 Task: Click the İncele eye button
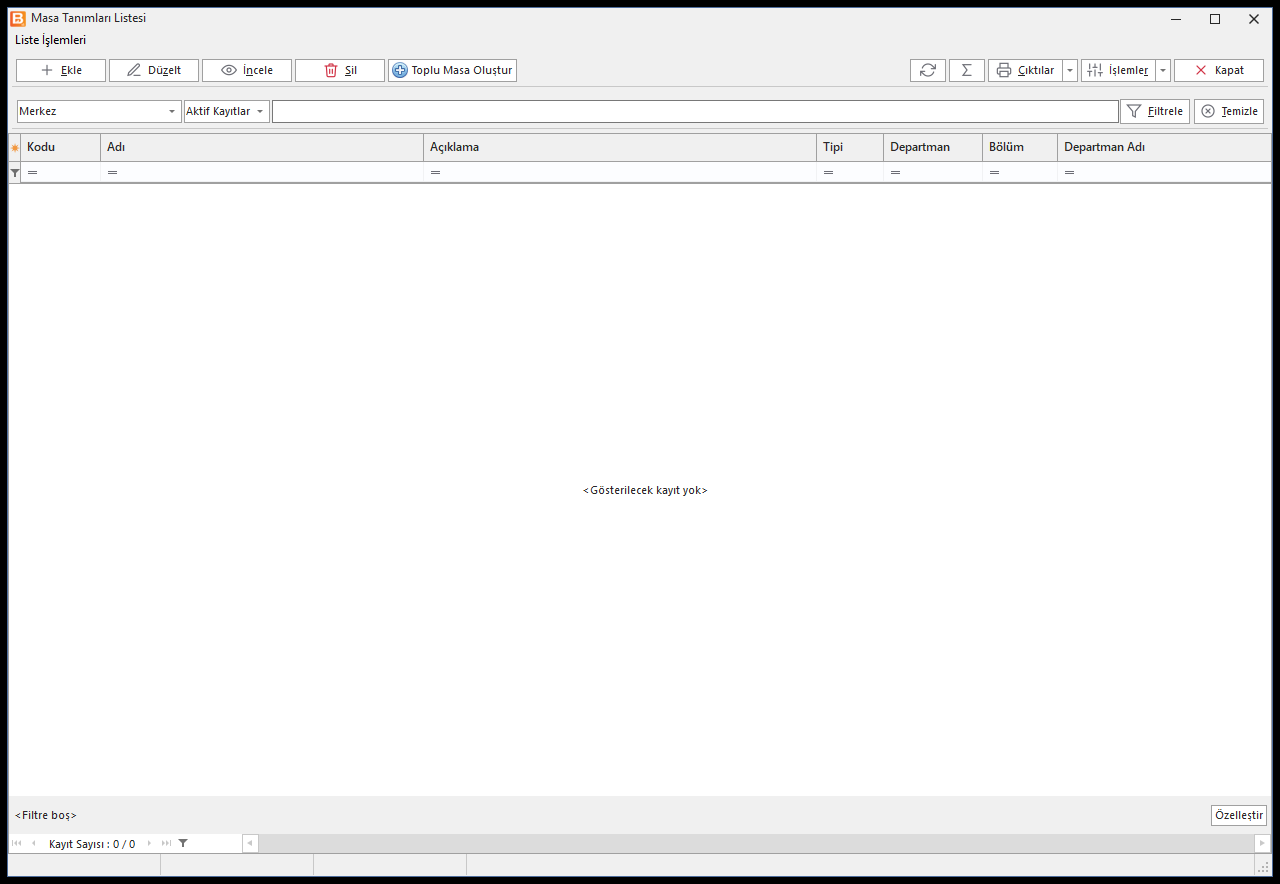click(247, 70)
